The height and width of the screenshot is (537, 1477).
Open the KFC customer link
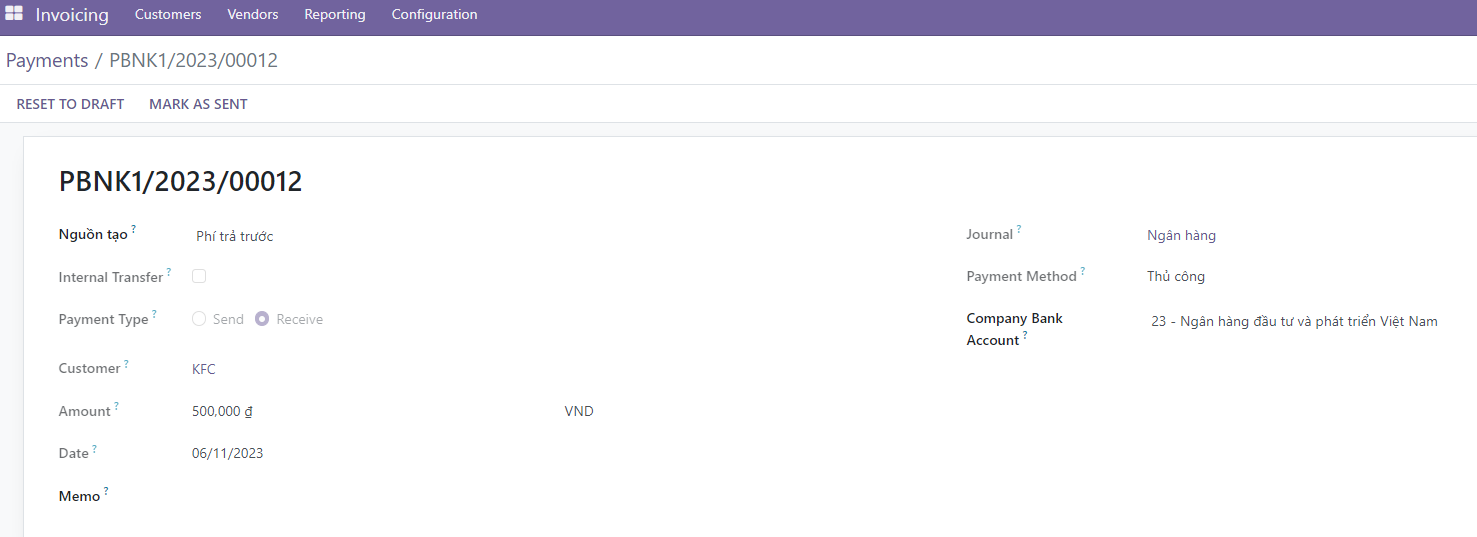coord(204,369)
